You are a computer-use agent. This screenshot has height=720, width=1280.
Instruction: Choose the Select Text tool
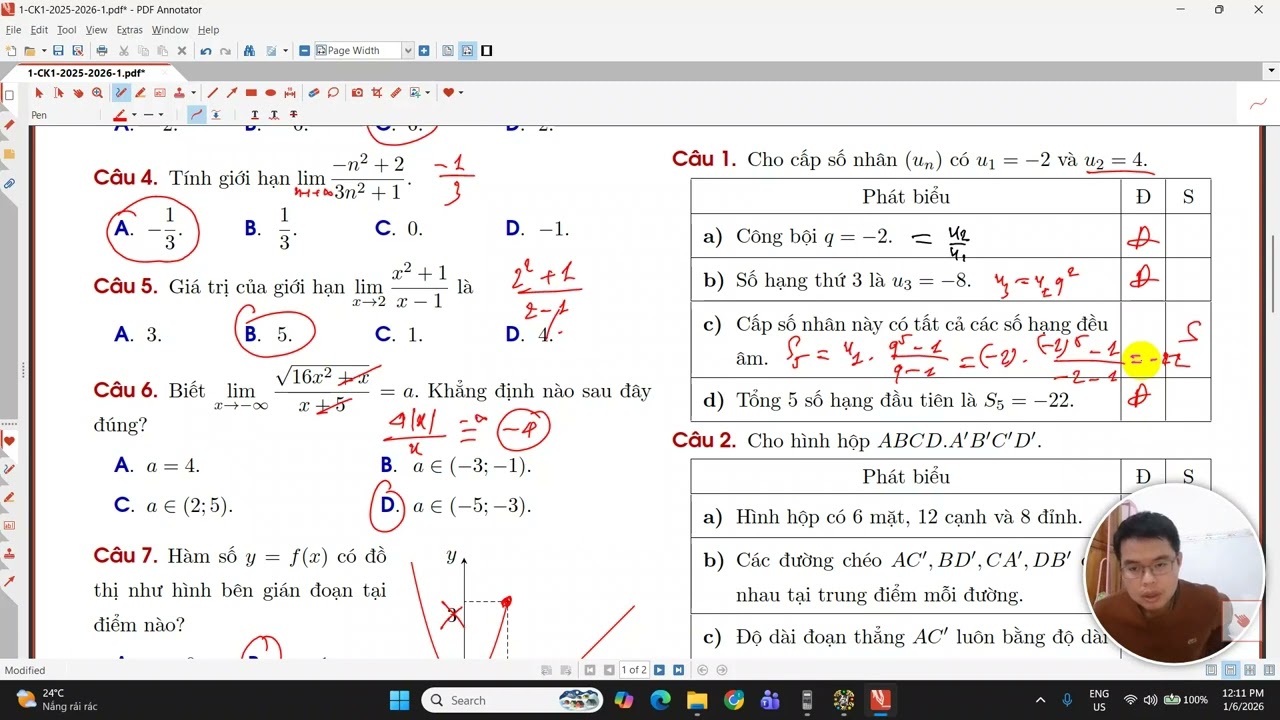click(59, 92)
